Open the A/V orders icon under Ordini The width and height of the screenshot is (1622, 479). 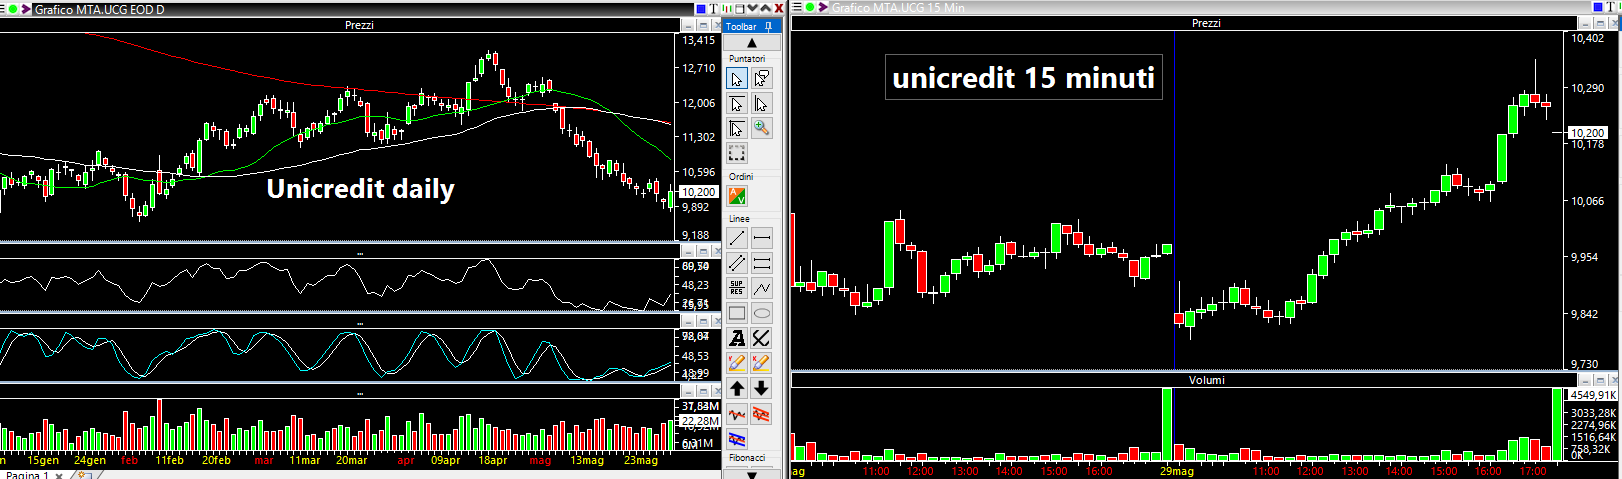click(x=737, y=196)
